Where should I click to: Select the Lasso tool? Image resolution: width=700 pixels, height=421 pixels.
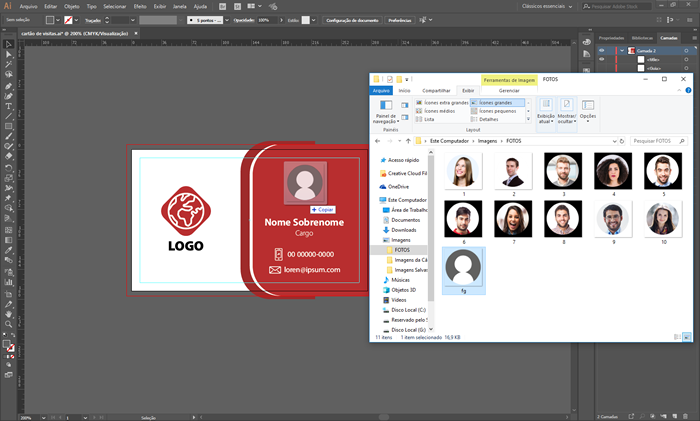coord(8,75)
